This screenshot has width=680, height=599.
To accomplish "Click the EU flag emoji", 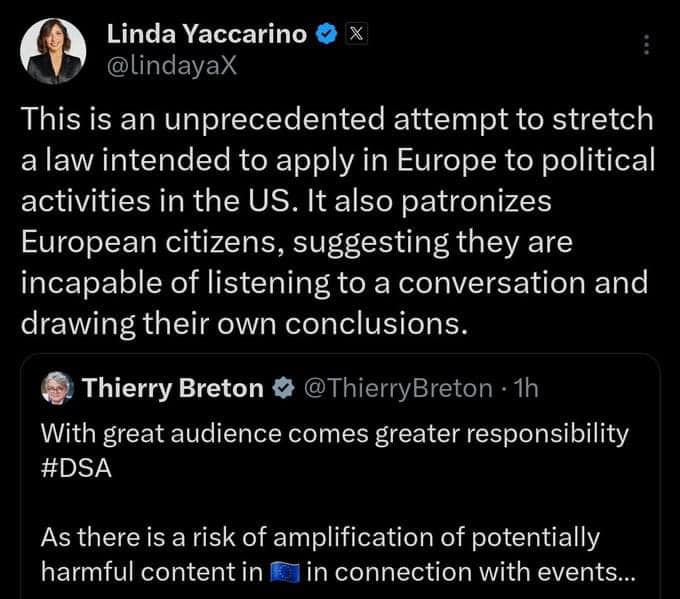I will [285, 573].
